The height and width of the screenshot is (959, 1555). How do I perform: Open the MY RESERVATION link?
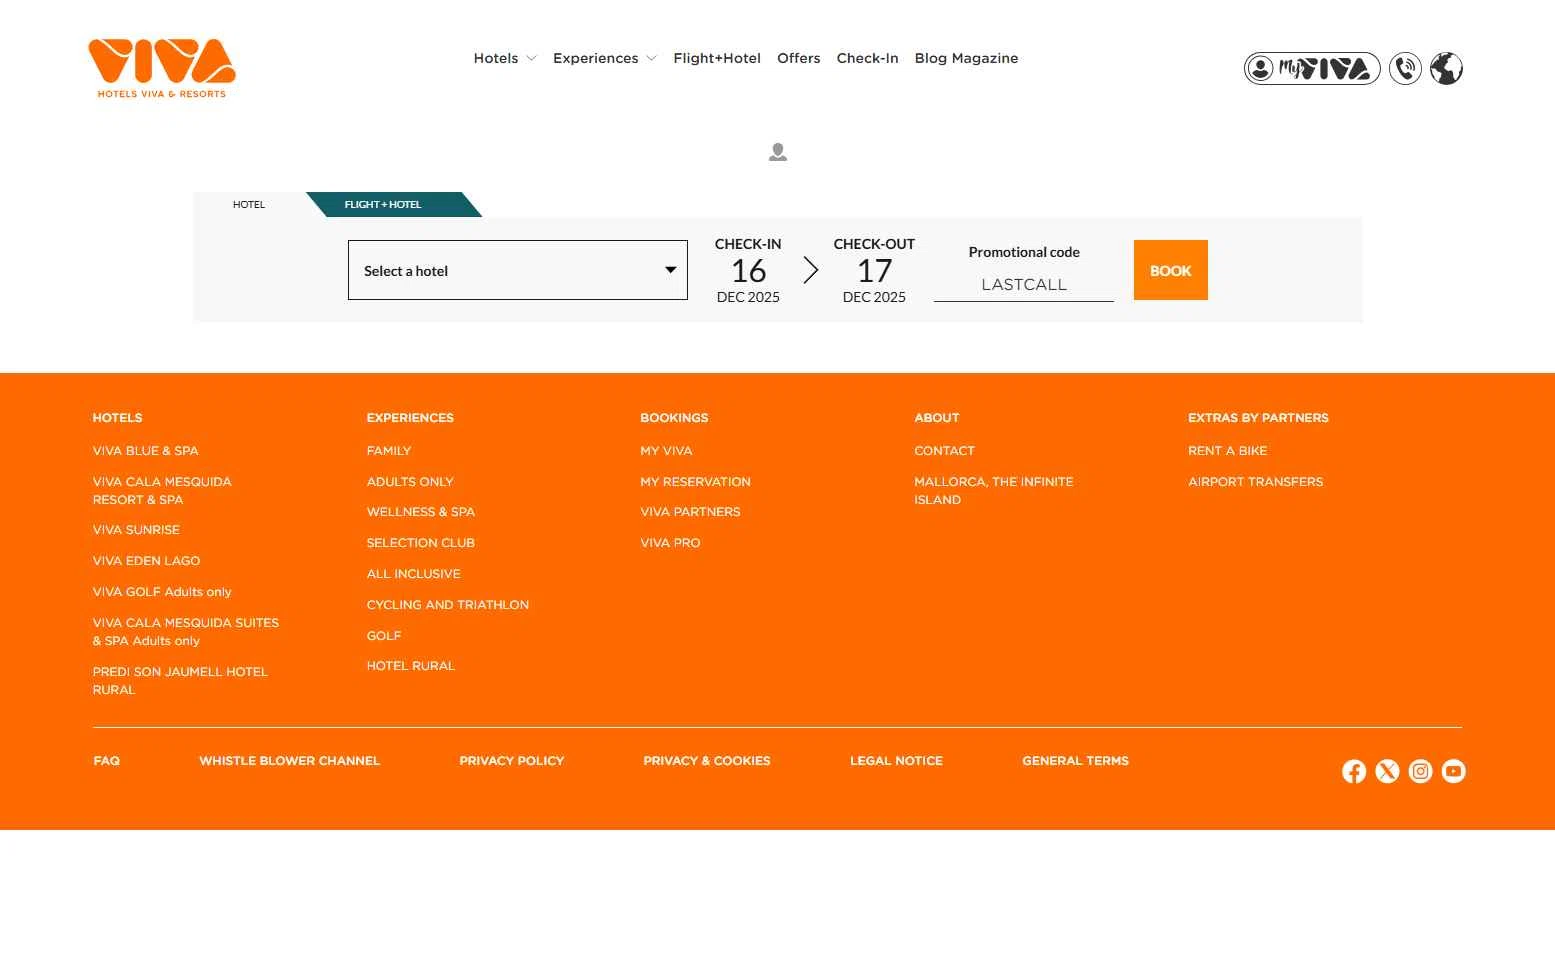(x=696, y=482)
